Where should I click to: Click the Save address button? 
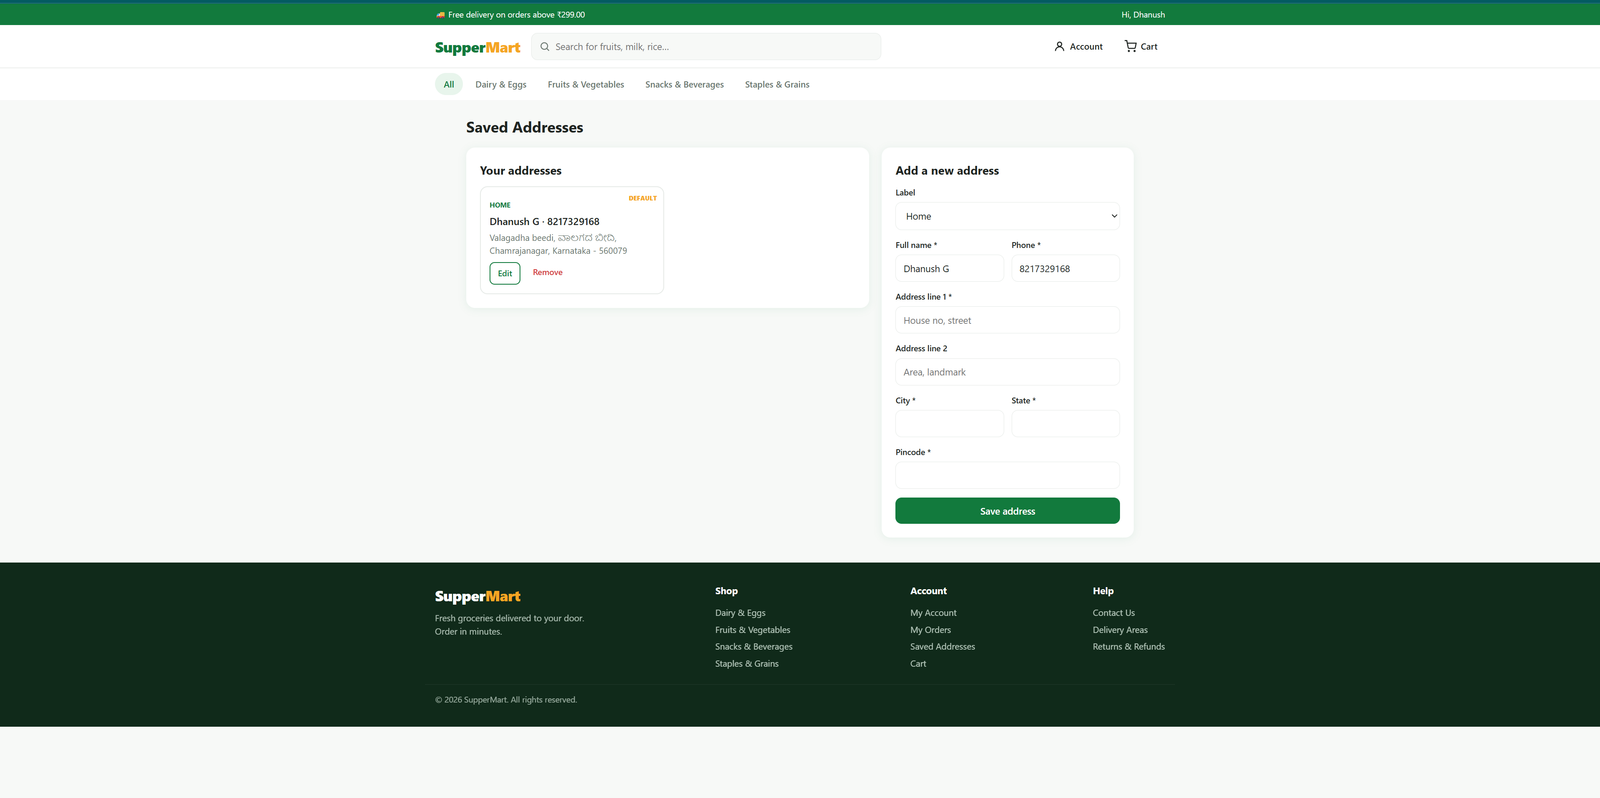tap(1007, 511)
